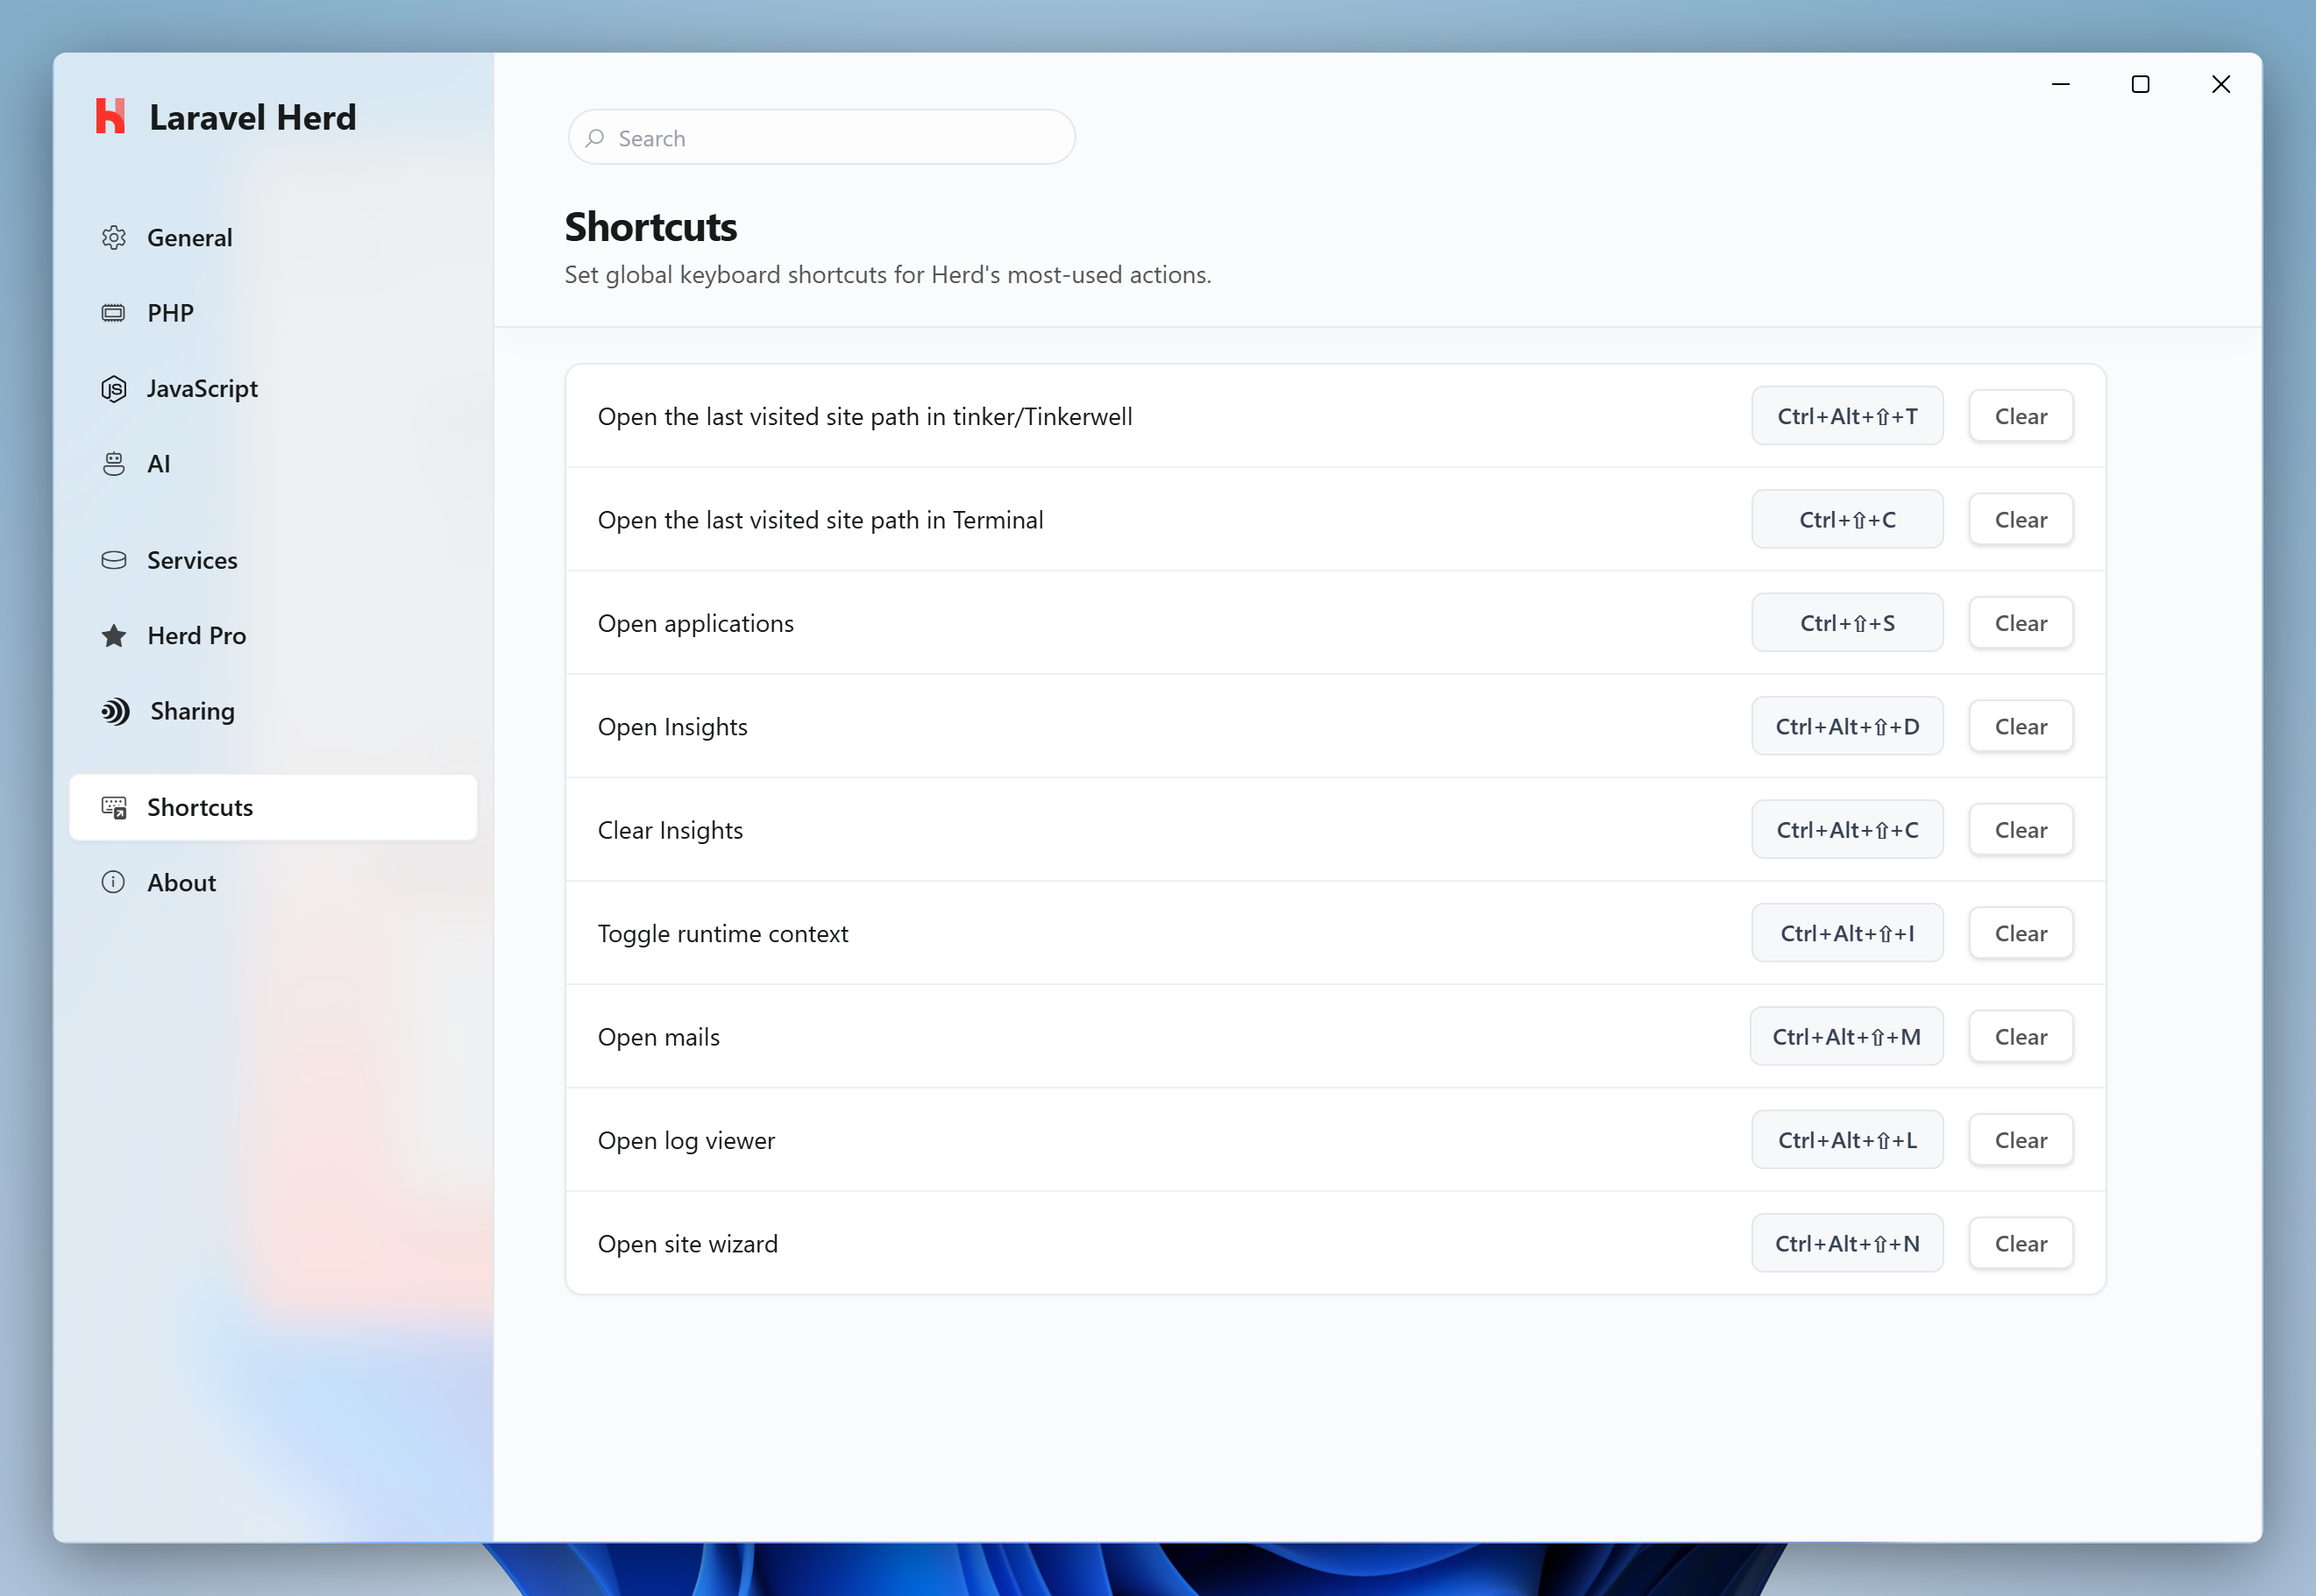Clear the Open site wizard shortcut
The image size is (2316, 1596).
[x=2021, y=1243]
